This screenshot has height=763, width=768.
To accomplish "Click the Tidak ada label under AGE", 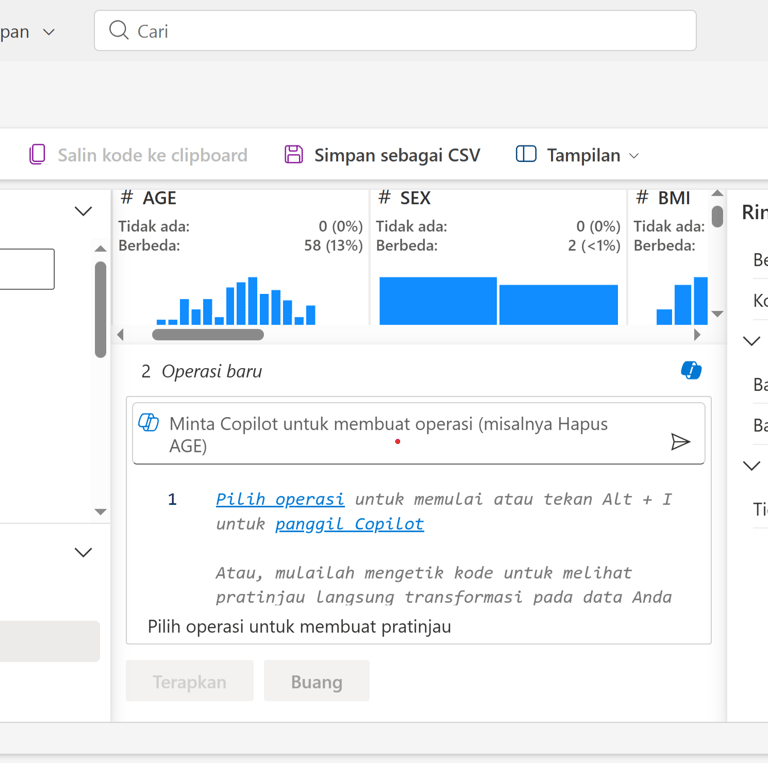I will click(x=154, y=226).
